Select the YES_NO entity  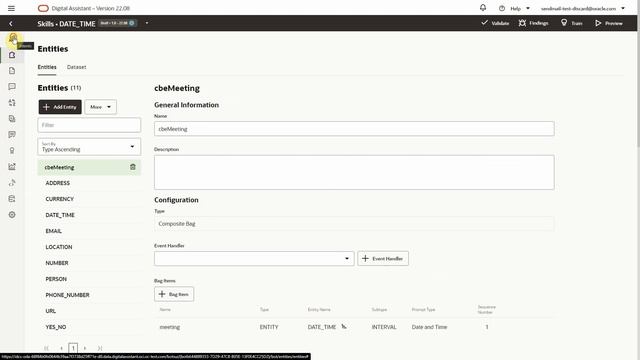tap(89, 327)
